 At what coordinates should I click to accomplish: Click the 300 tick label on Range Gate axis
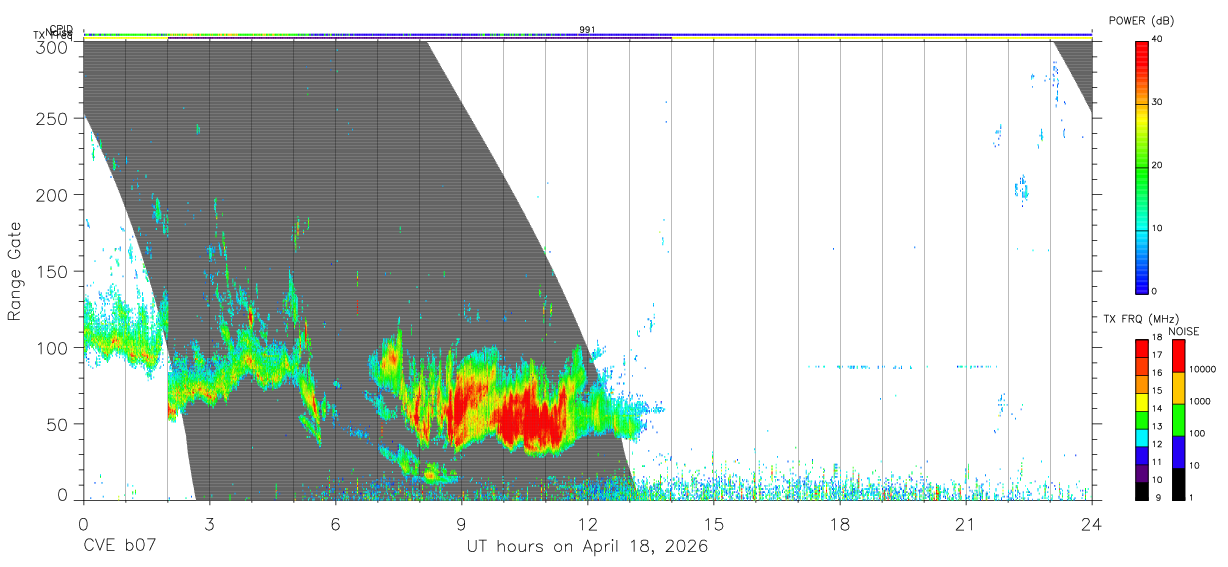click(x=53, y=47)
